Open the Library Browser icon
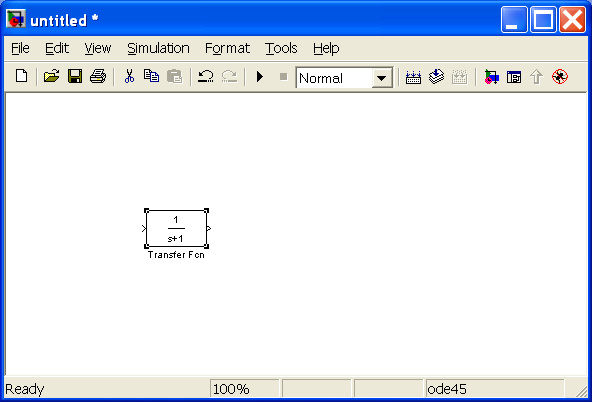592x402 pixels. 491,77
